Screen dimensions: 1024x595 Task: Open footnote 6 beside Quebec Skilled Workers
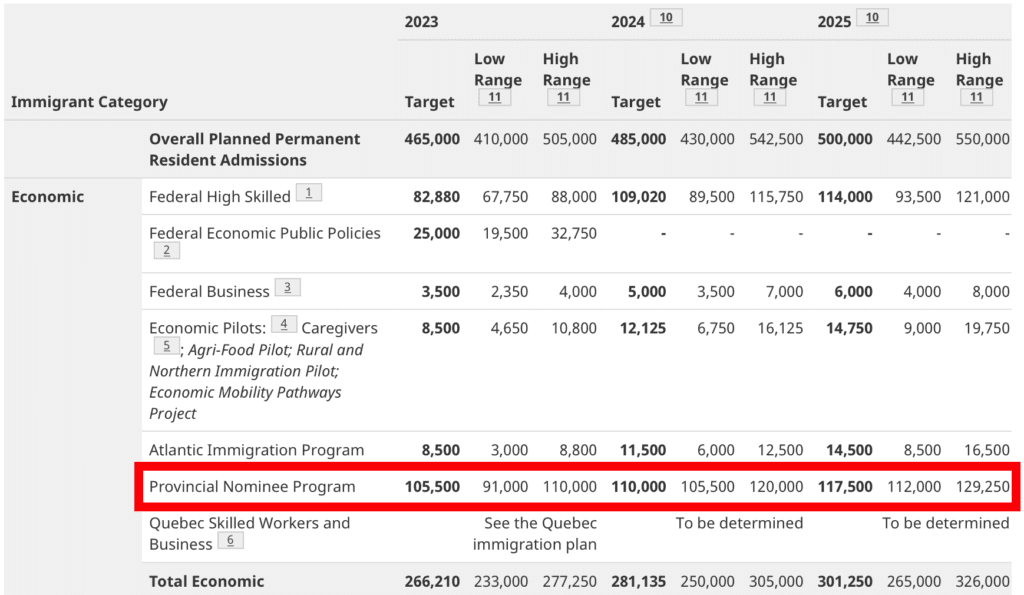(x=230, y=541)
